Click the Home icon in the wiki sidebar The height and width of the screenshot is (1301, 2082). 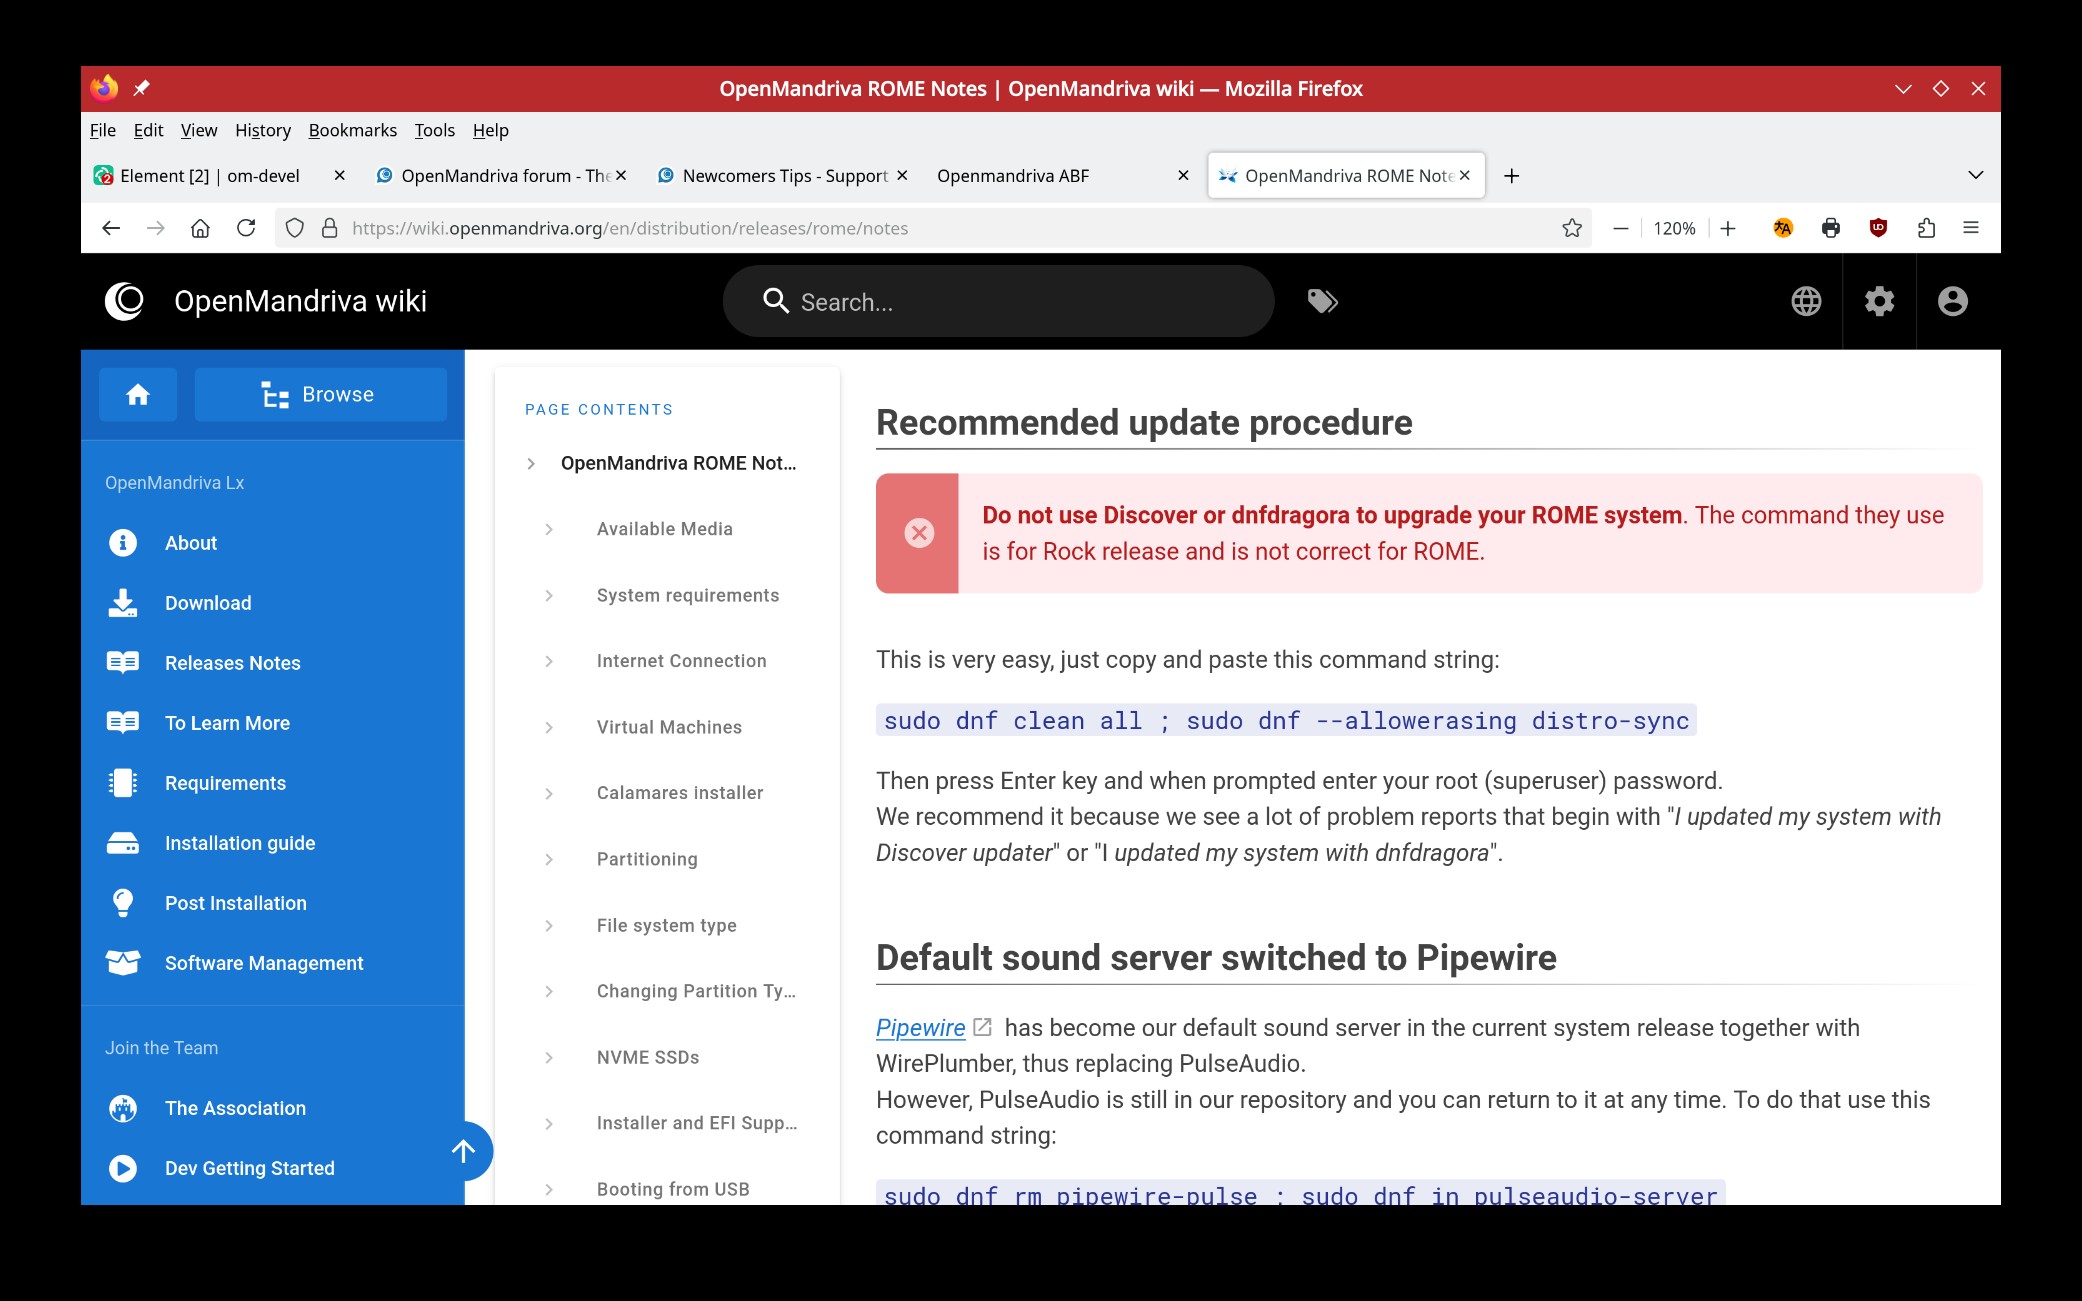(x=138, y=394)
